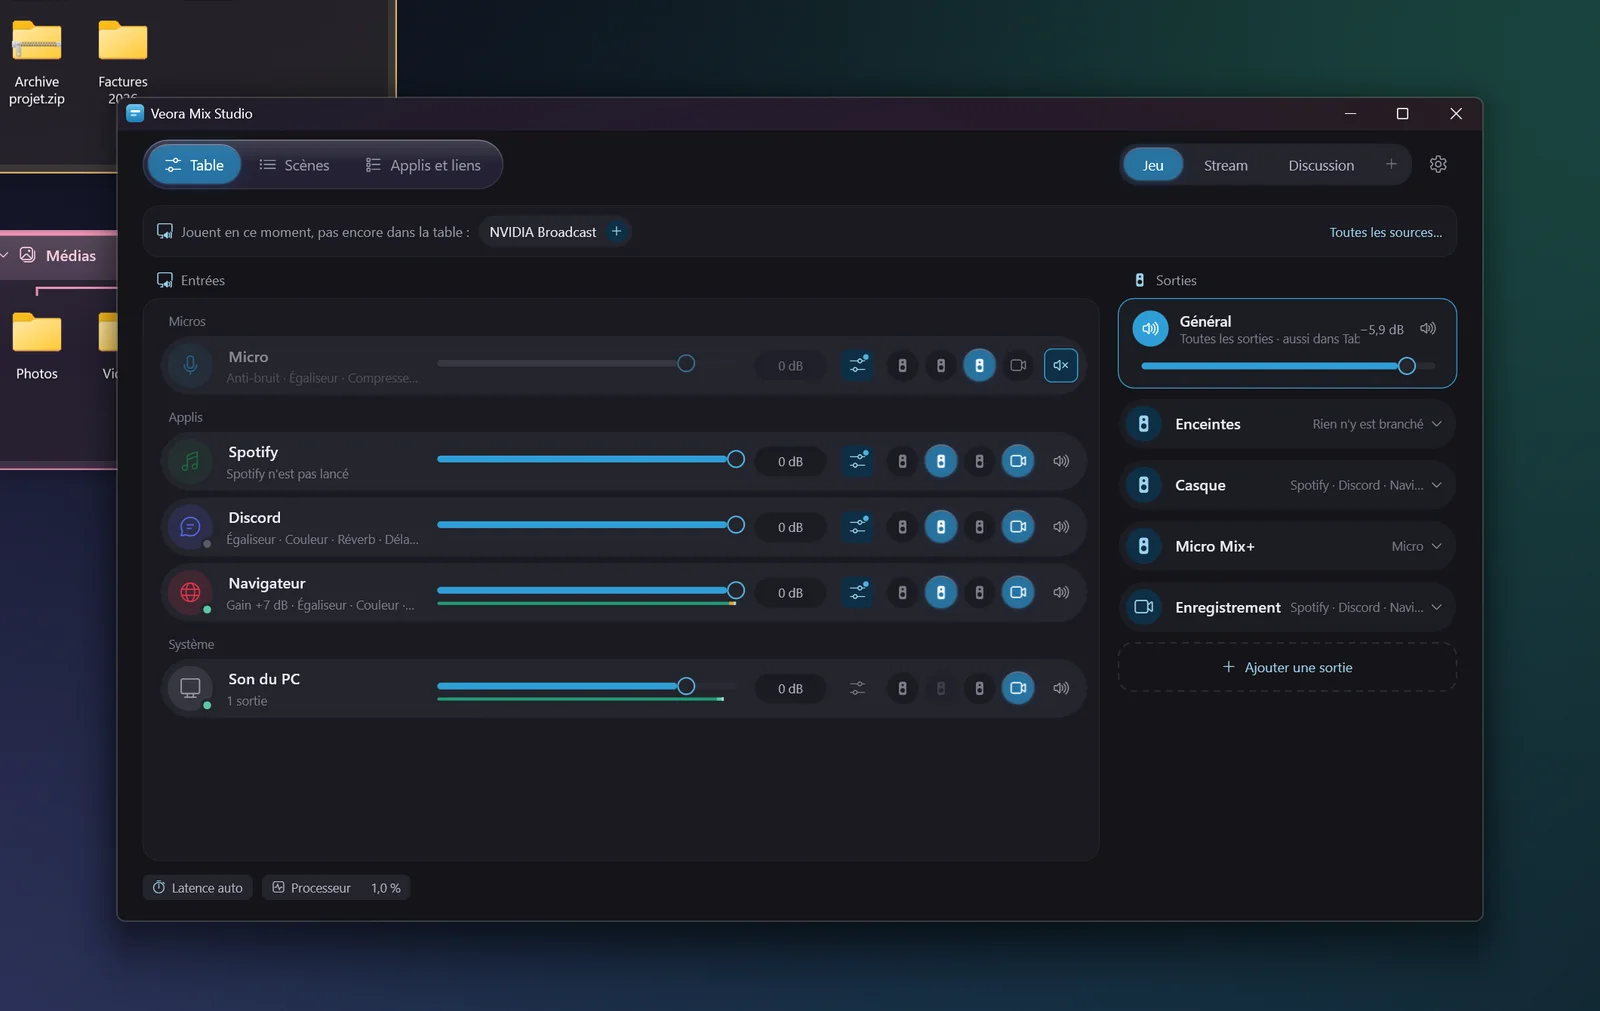Open Discord's effects sliders icon

[x=858, y=527]
